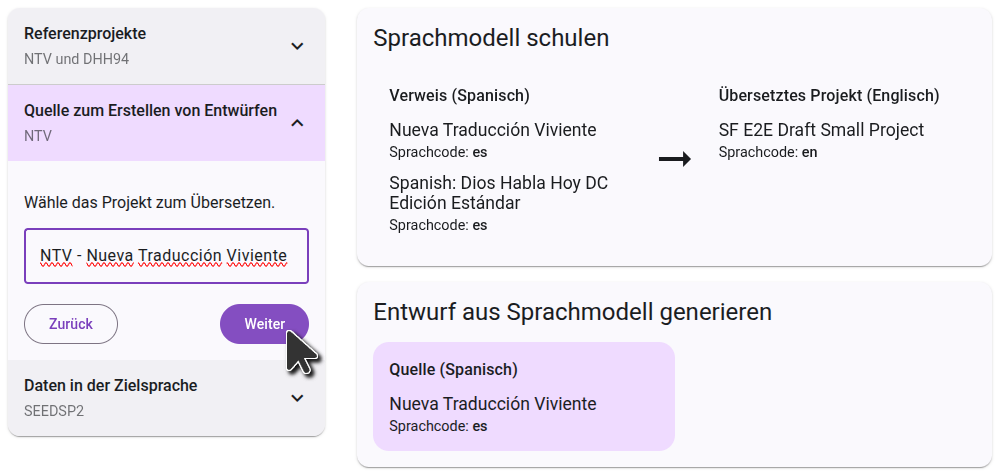Select the Verweis (Spanisch) label
Viewport: 1000px width, 475px height.
pyautogui.click(x=459, y=96)
